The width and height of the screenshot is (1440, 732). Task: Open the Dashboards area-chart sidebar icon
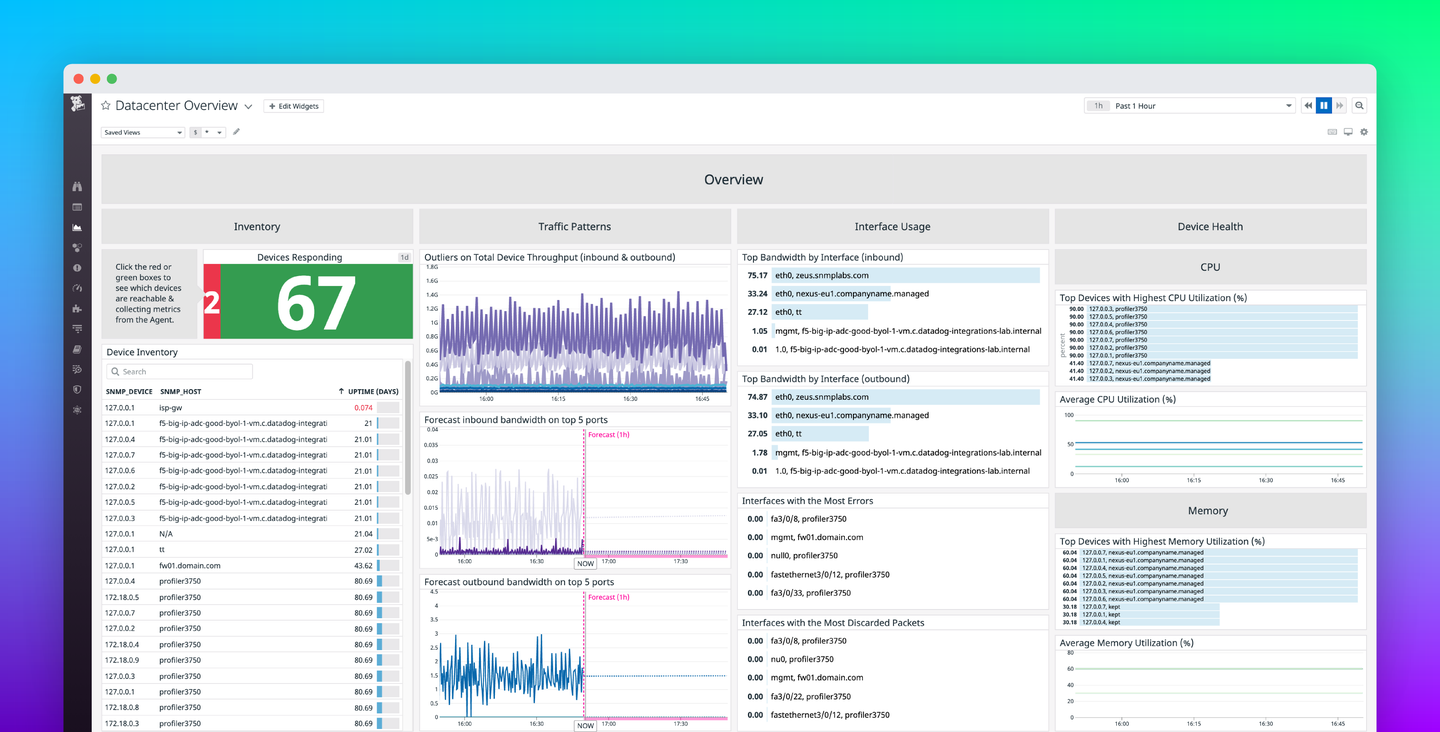click(x=77, y=227)
